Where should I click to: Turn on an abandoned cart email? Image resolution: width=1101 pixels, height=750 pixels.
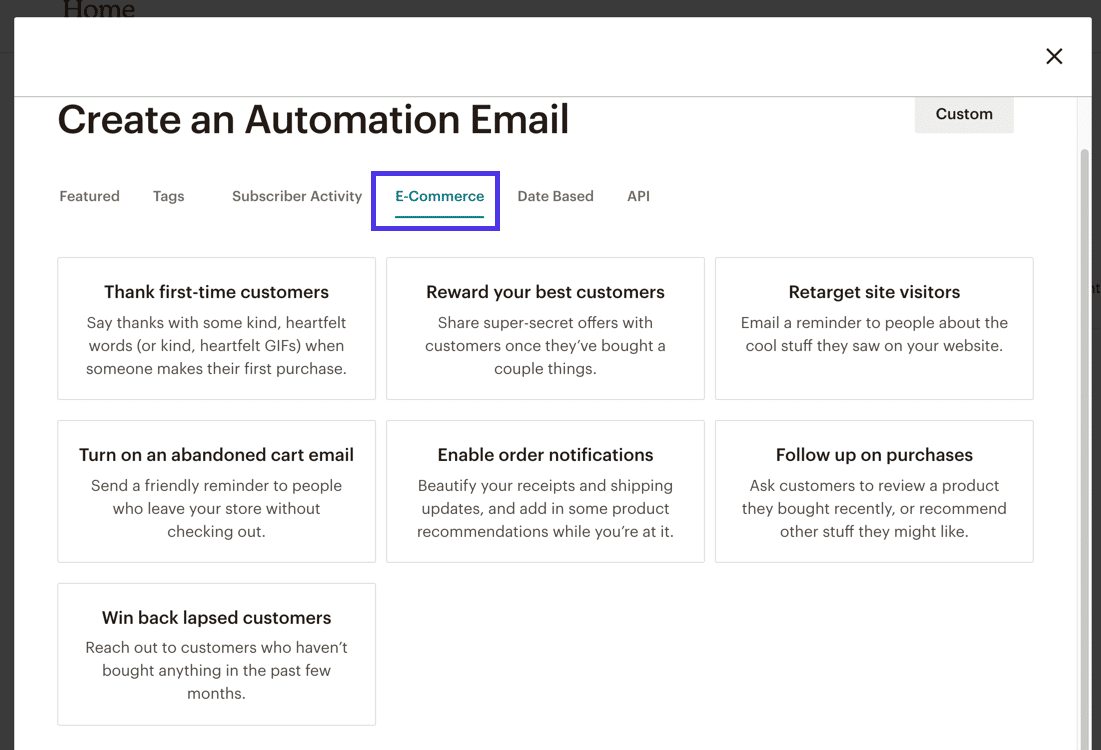[216, 491]
